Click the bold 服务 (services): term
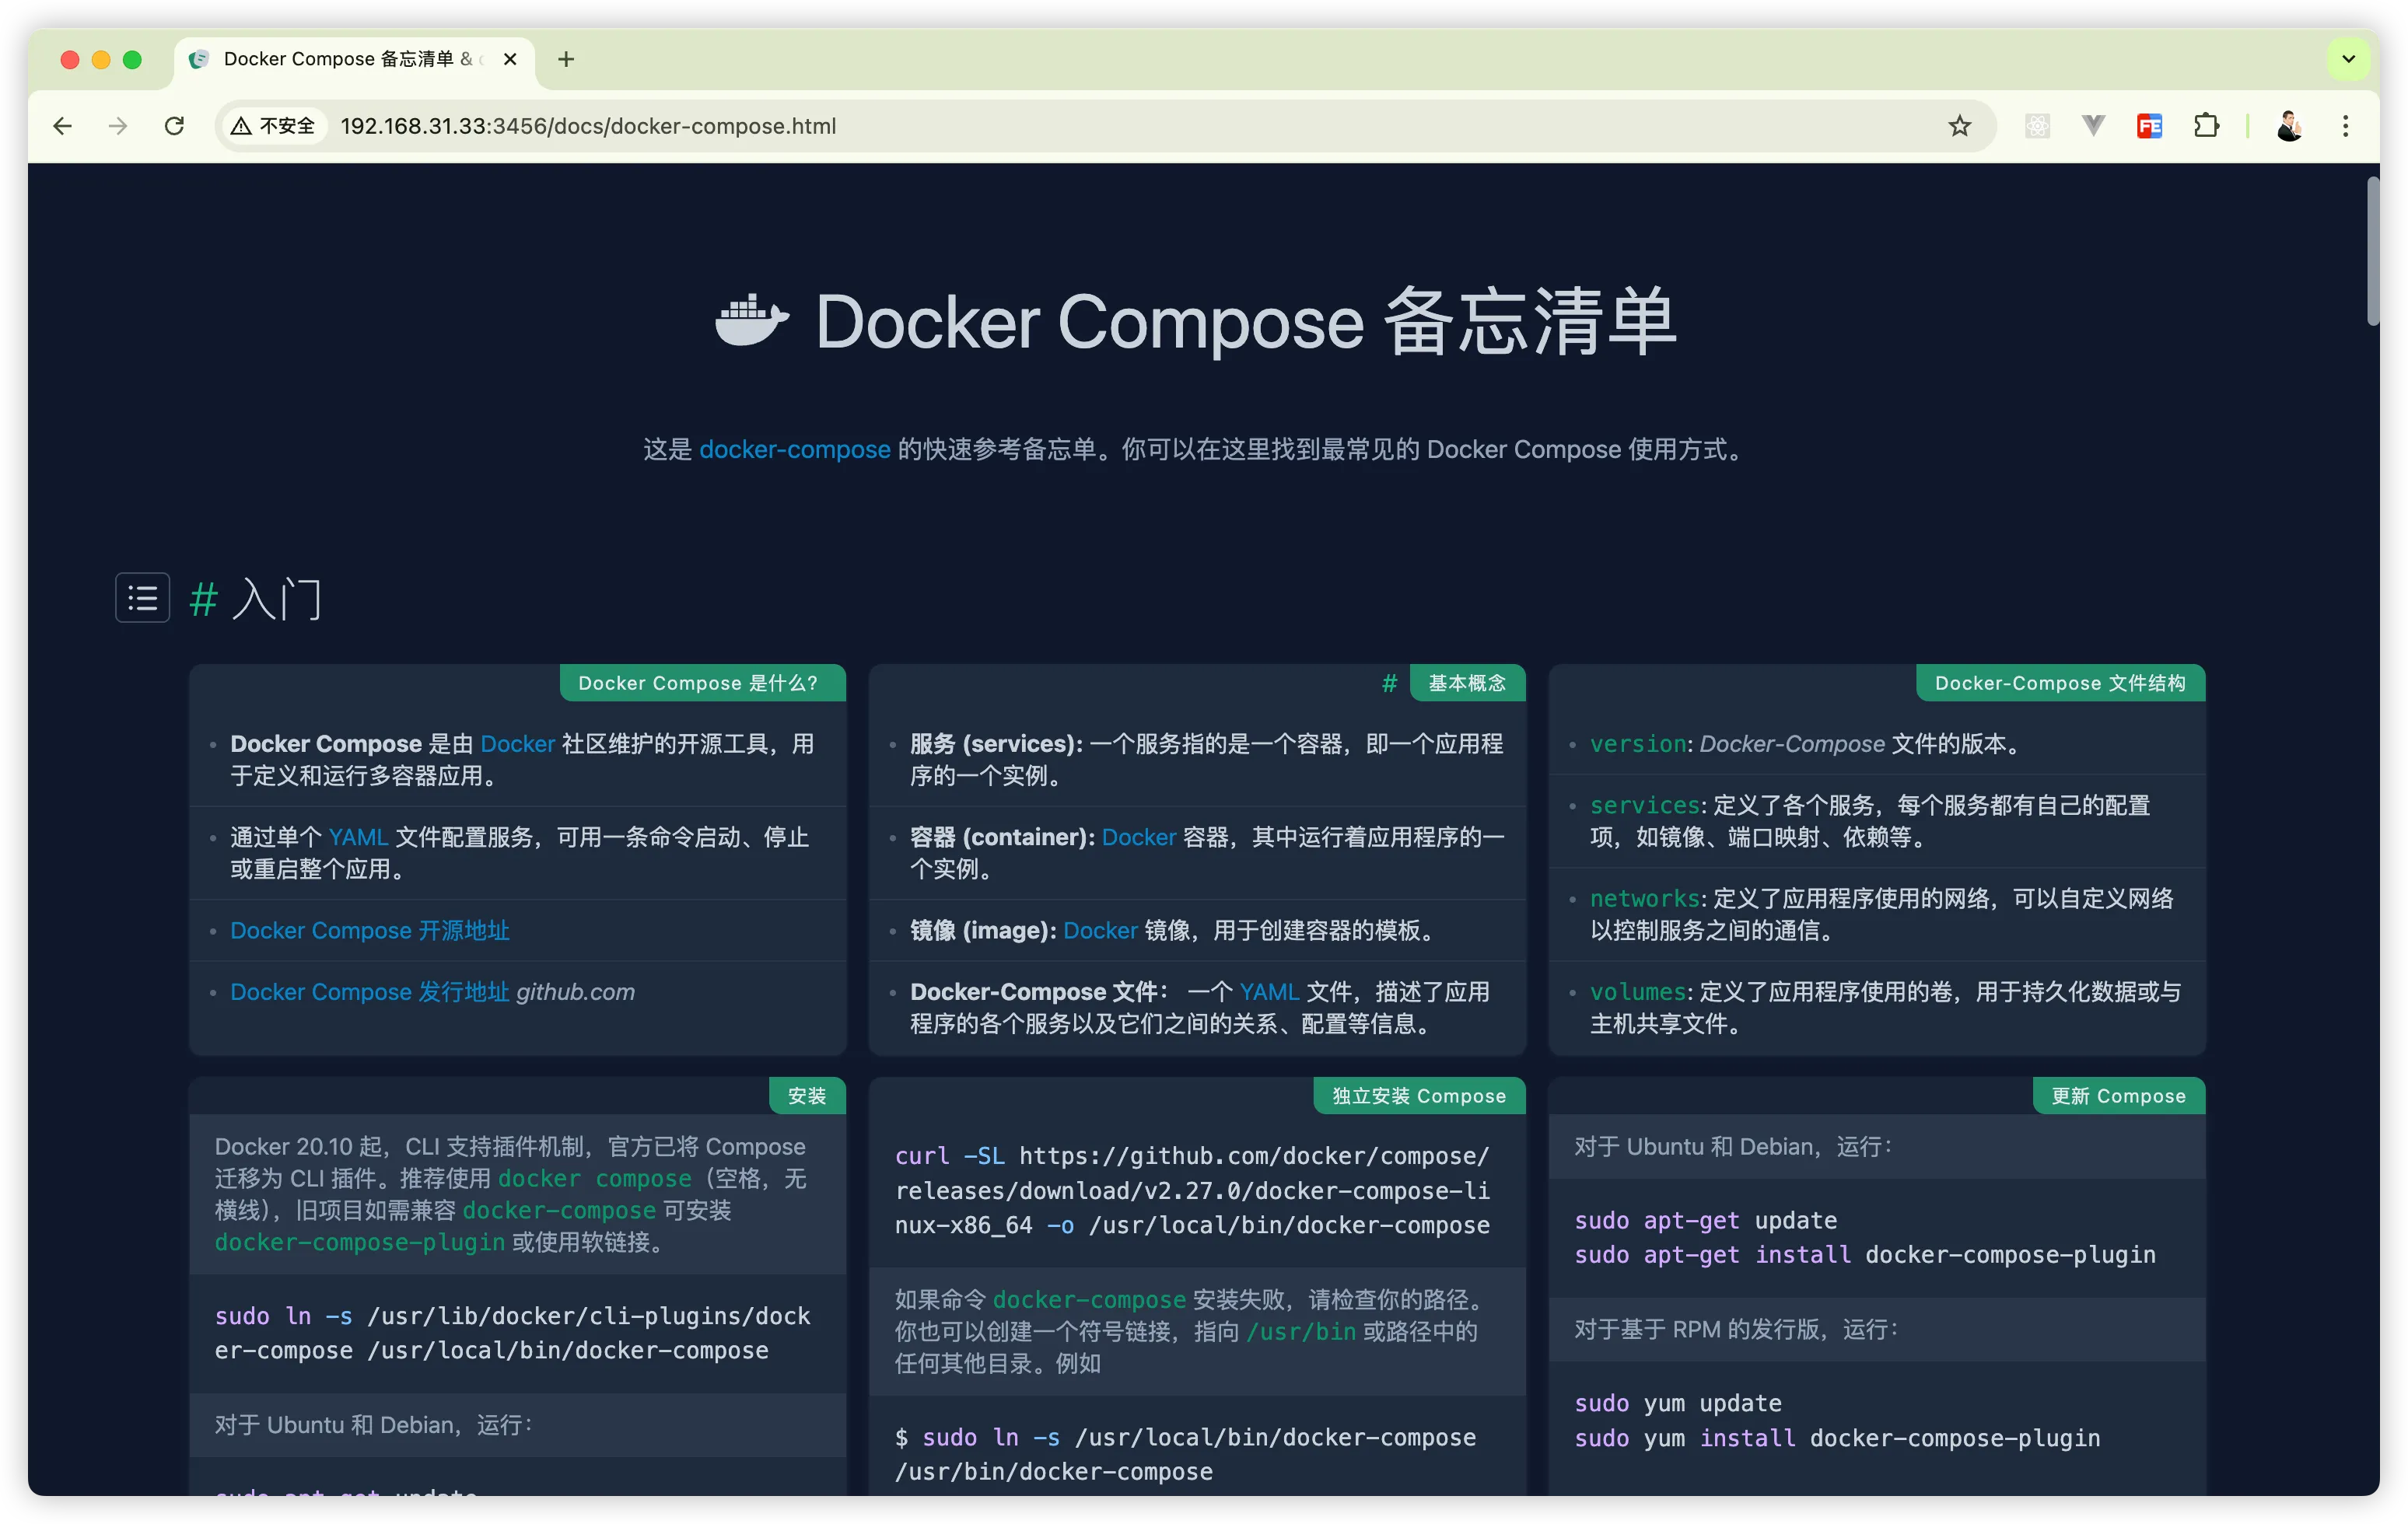Screen dimensions: 2408x1524 coord(996,743)
